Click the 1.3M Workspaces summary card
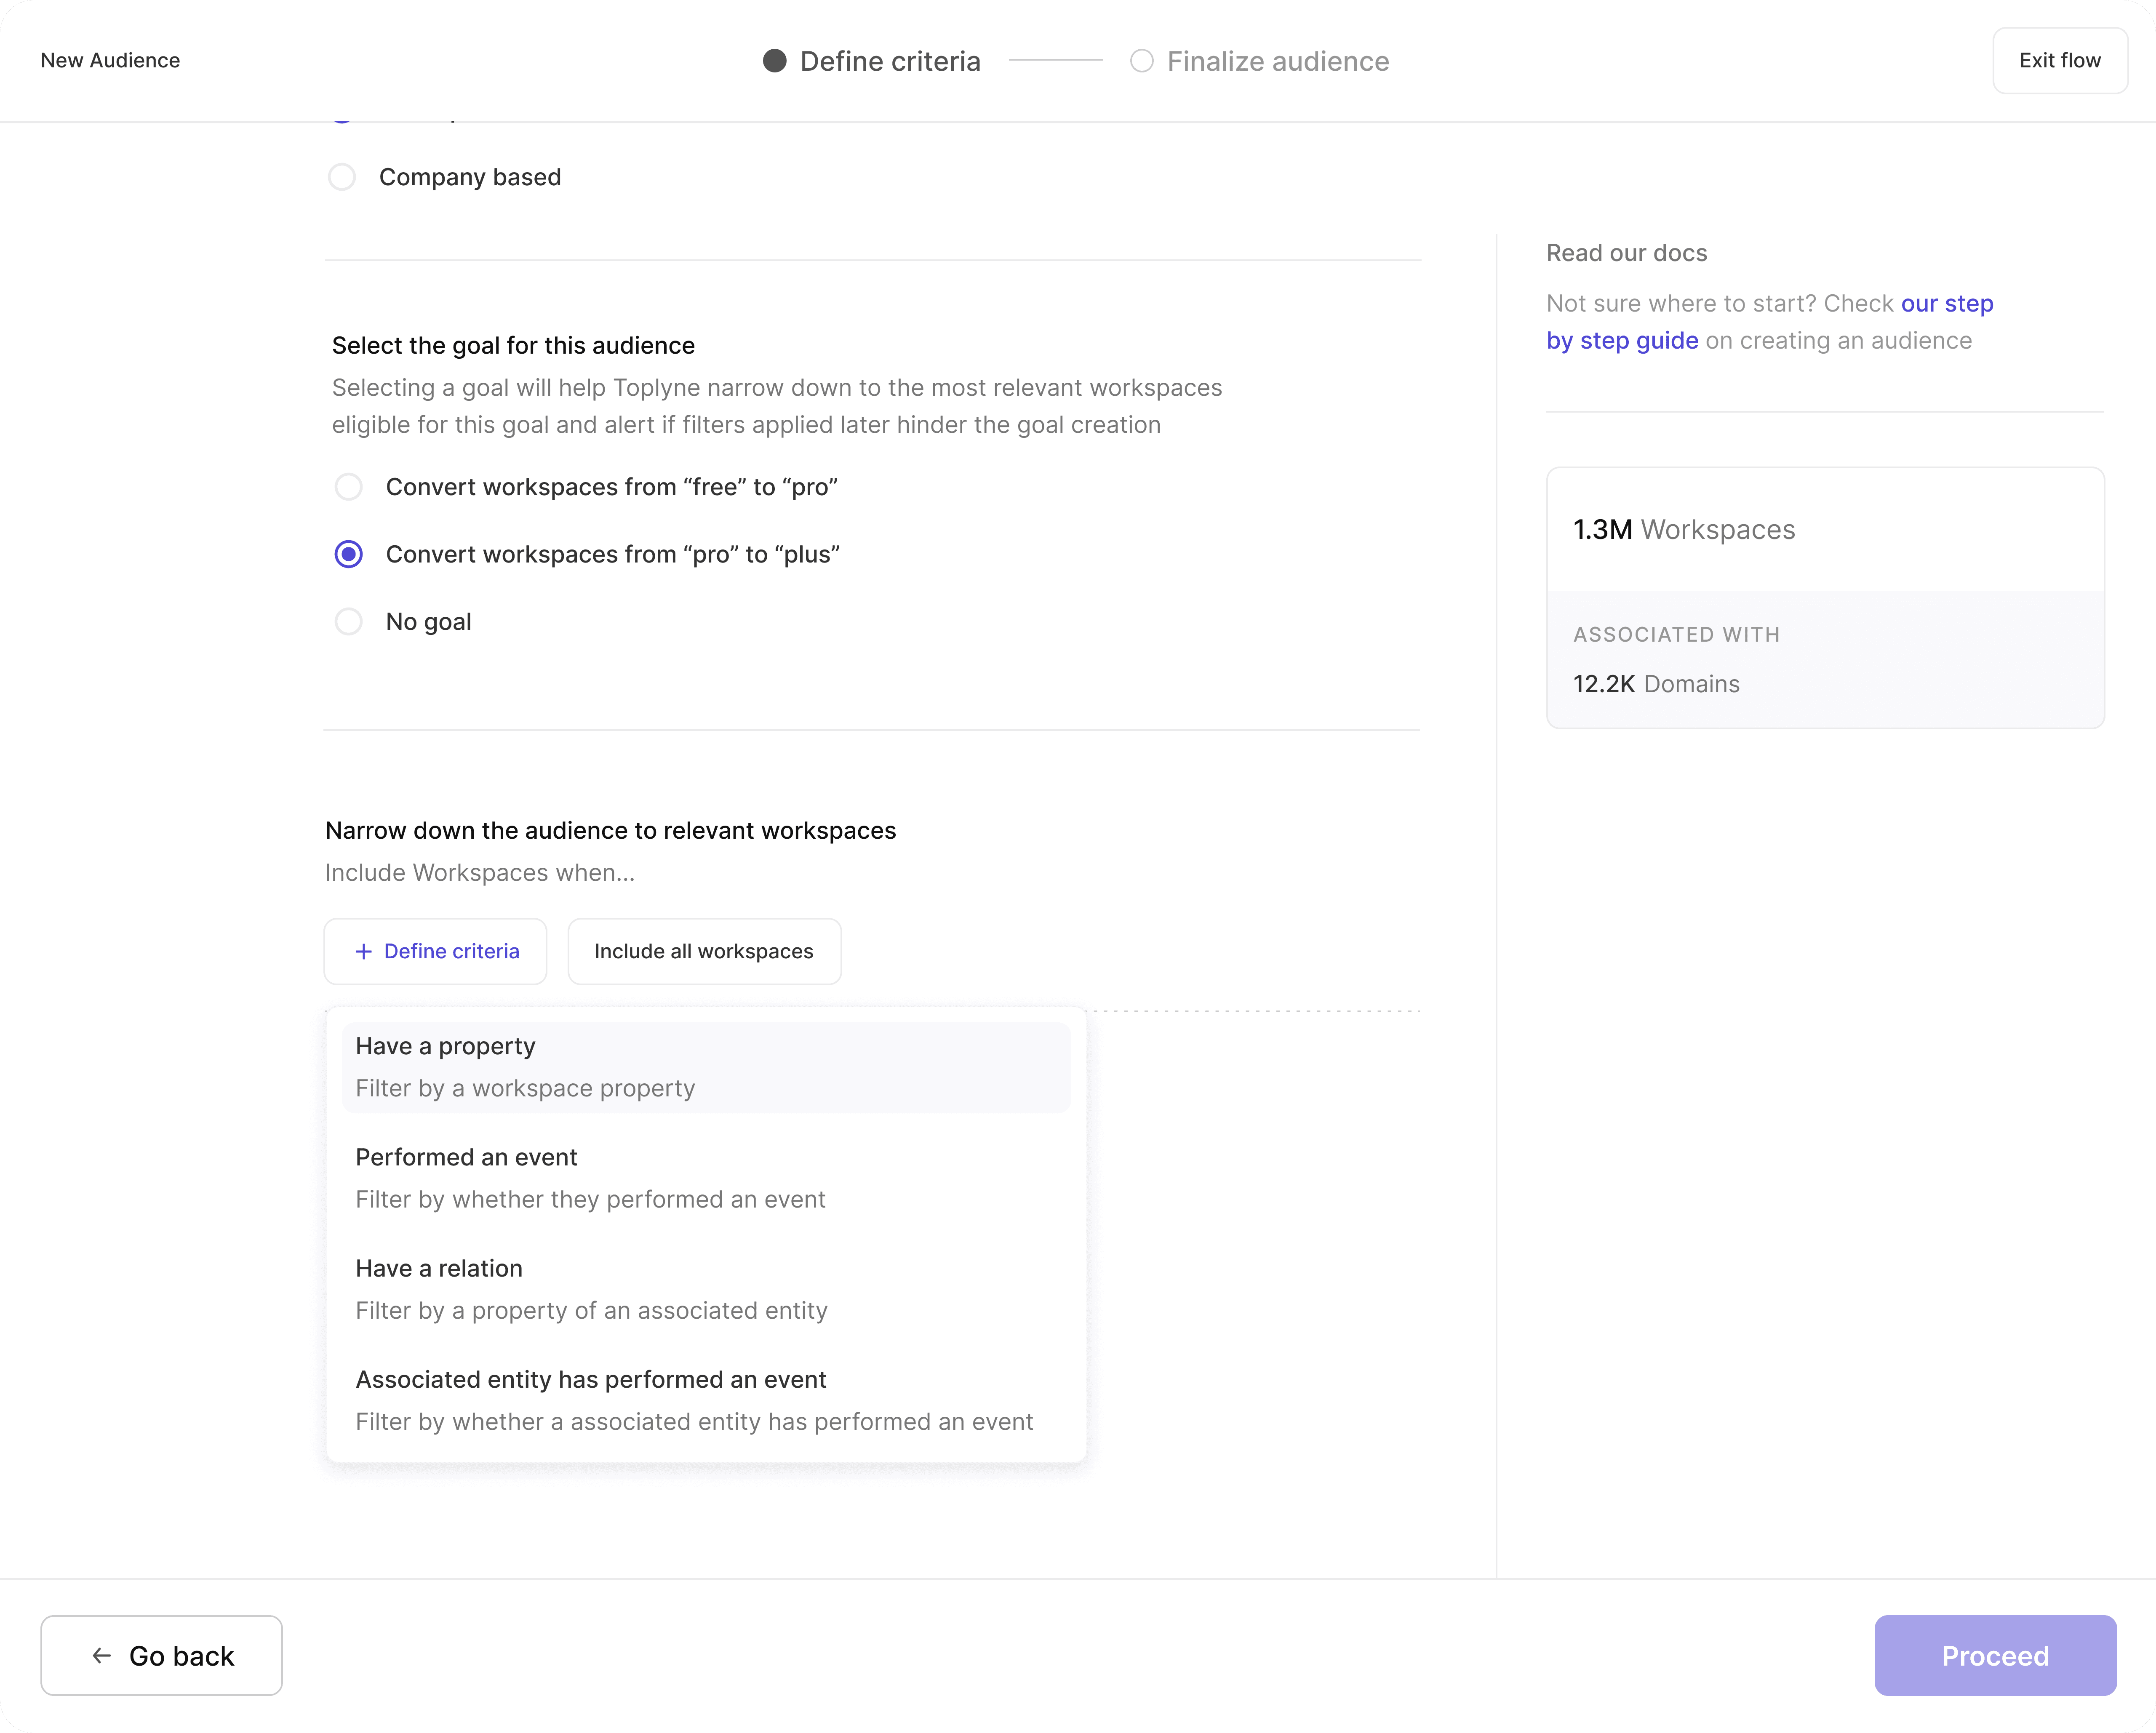This screenshot has width=2156, height=1733. click(x=1824, y=530)
